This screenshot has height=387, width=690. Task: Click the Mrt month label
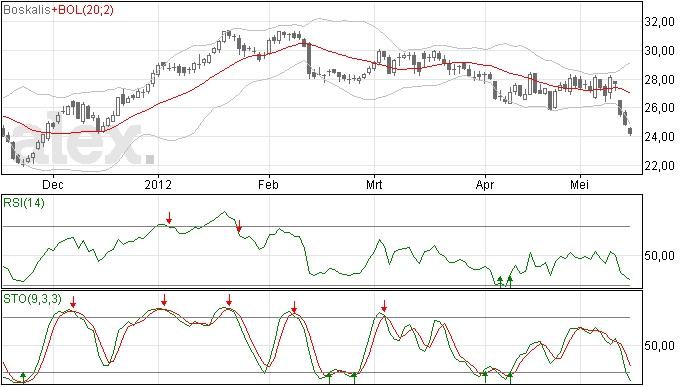coord(374,185)
